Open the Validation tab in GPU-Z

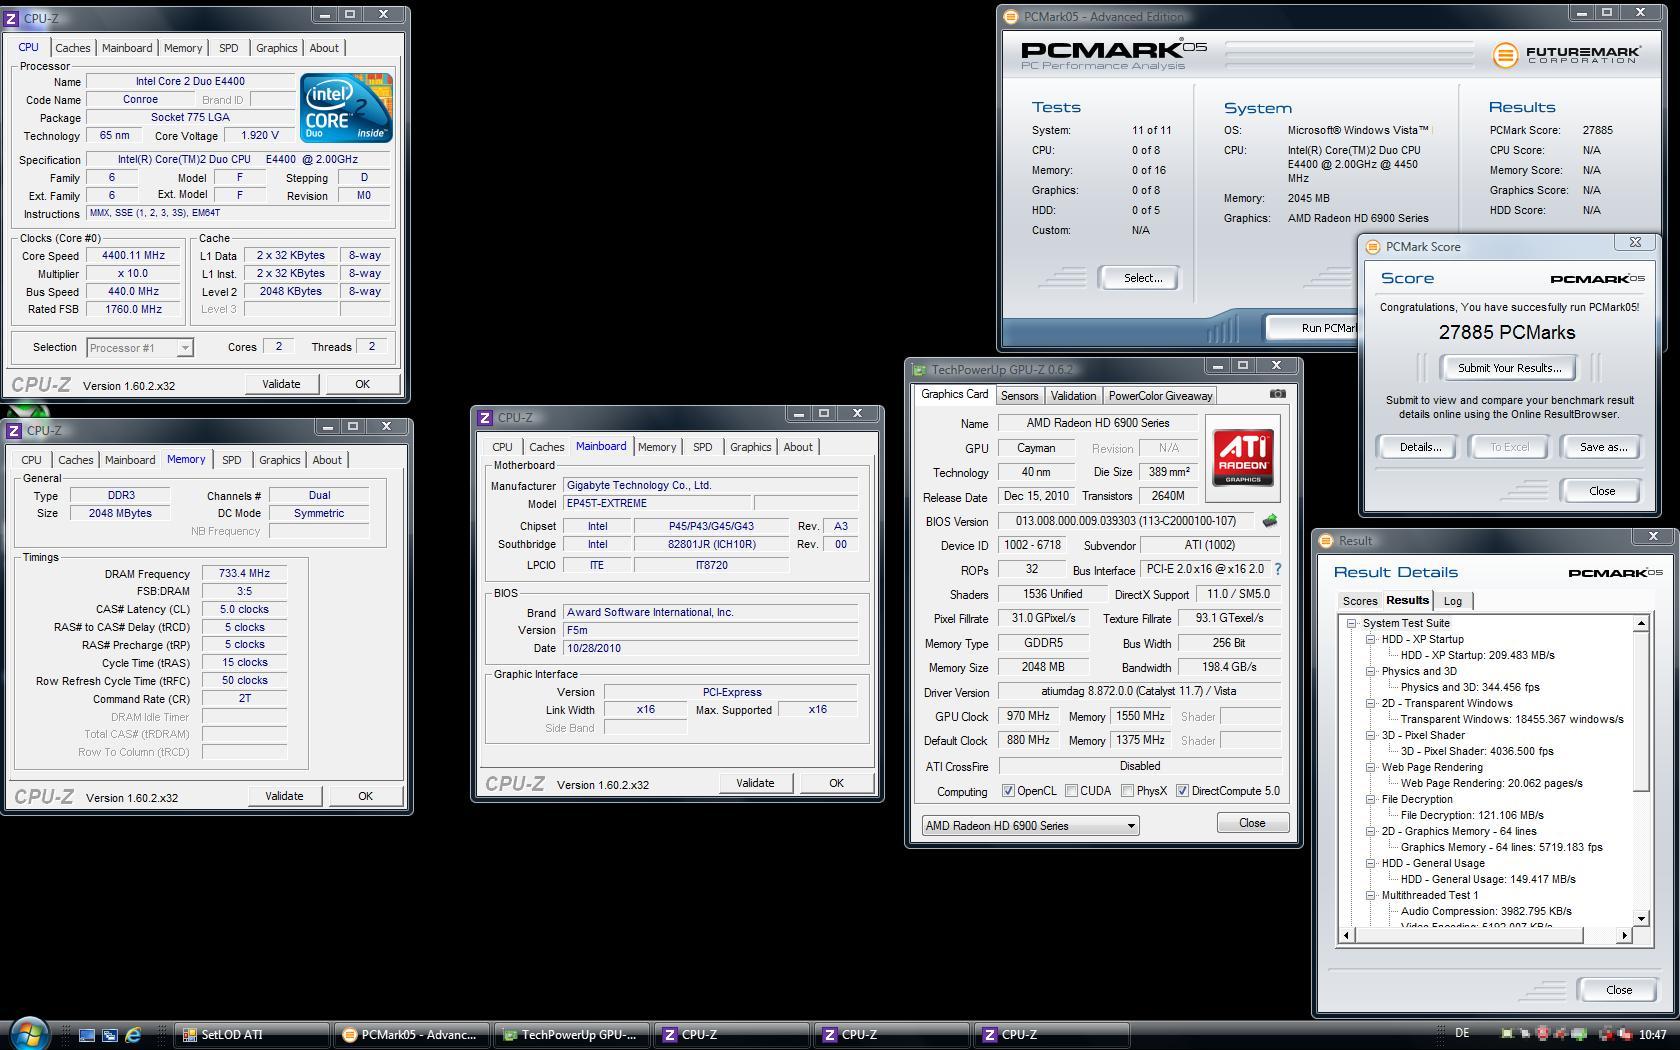click(x=1073, y=396)
